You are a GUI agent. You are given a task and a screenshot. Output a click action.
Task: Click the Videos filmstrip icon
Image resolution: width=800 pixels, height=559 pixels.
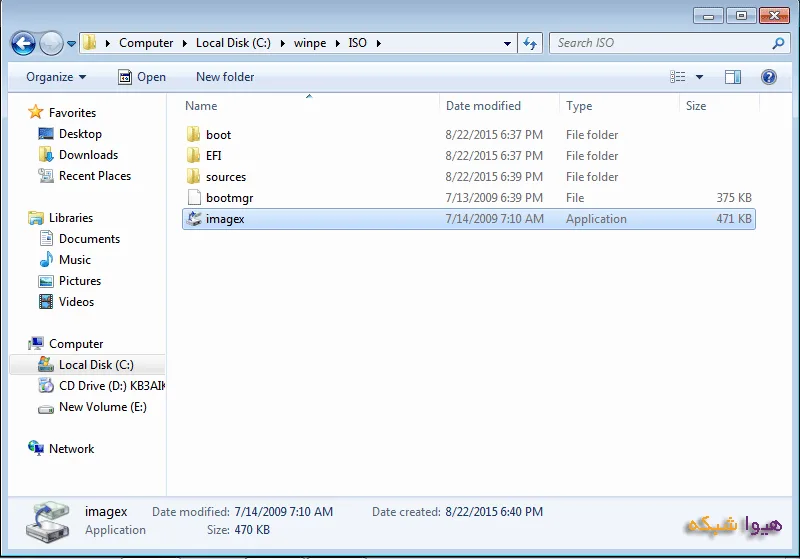pos(46,301)
